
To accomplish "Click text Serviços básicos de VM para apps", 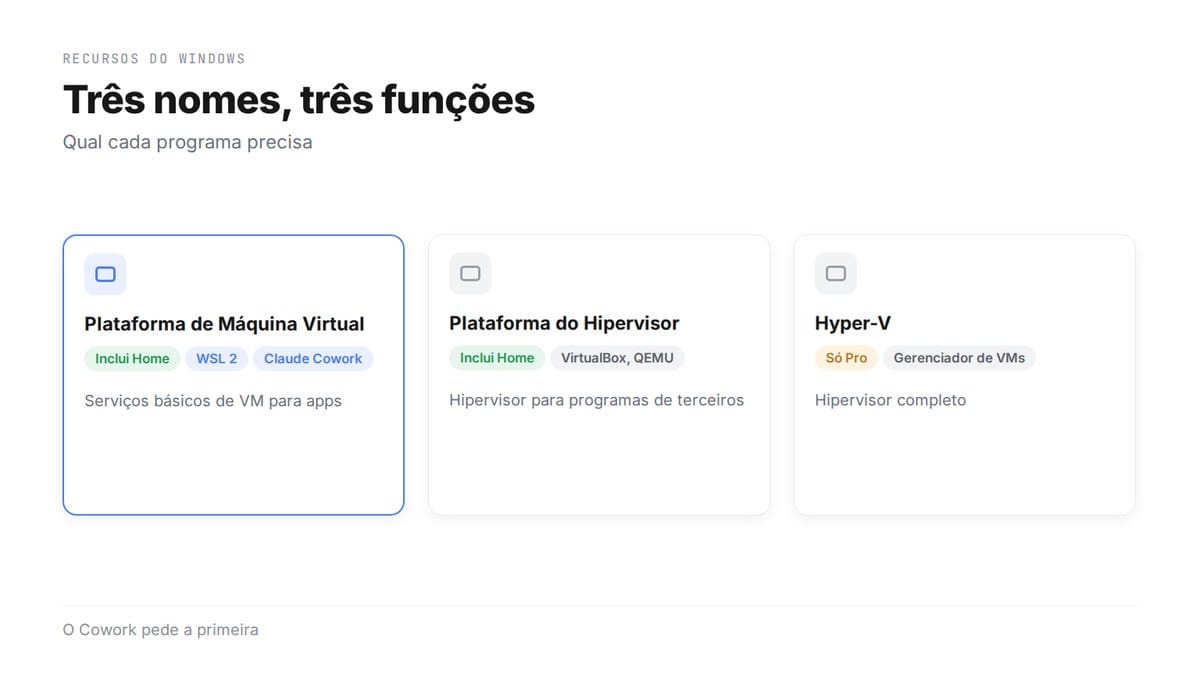I will [213, 401].
